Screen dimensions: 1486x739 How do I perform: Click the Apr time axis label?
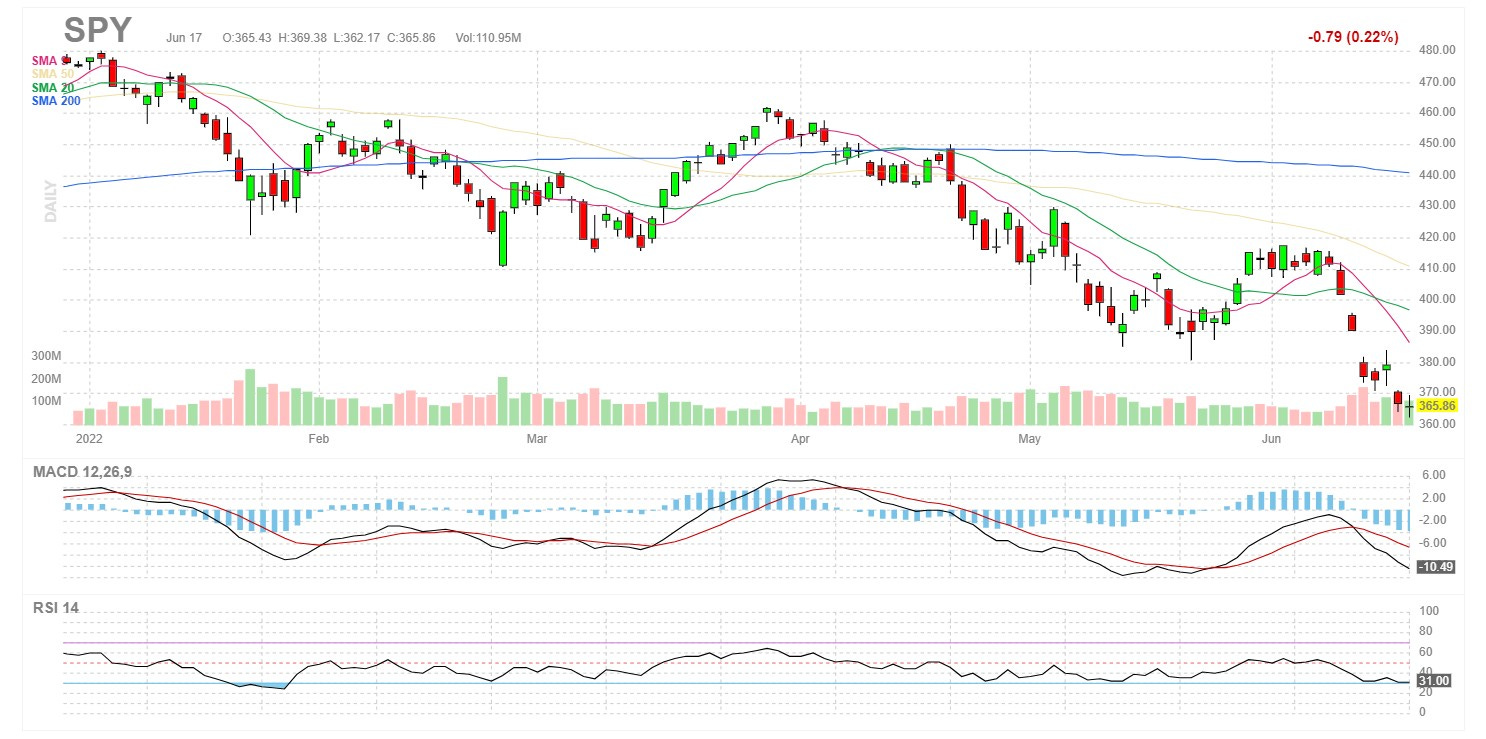pyautogui.click(x=800, y=438)
